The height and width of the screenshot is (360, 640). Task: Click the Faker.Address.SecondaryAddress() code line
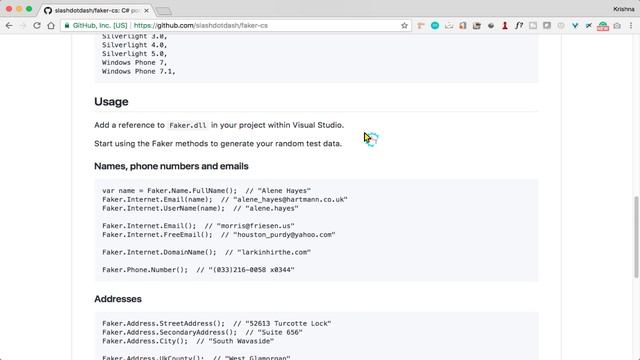pyautogui.click(x=202, y=332)
